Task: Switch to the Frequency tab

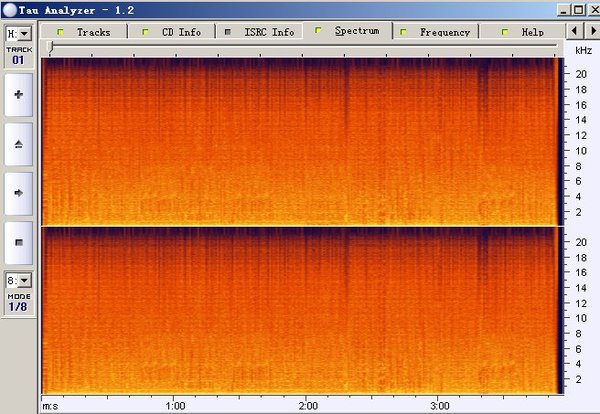Action: click(436, 32)
